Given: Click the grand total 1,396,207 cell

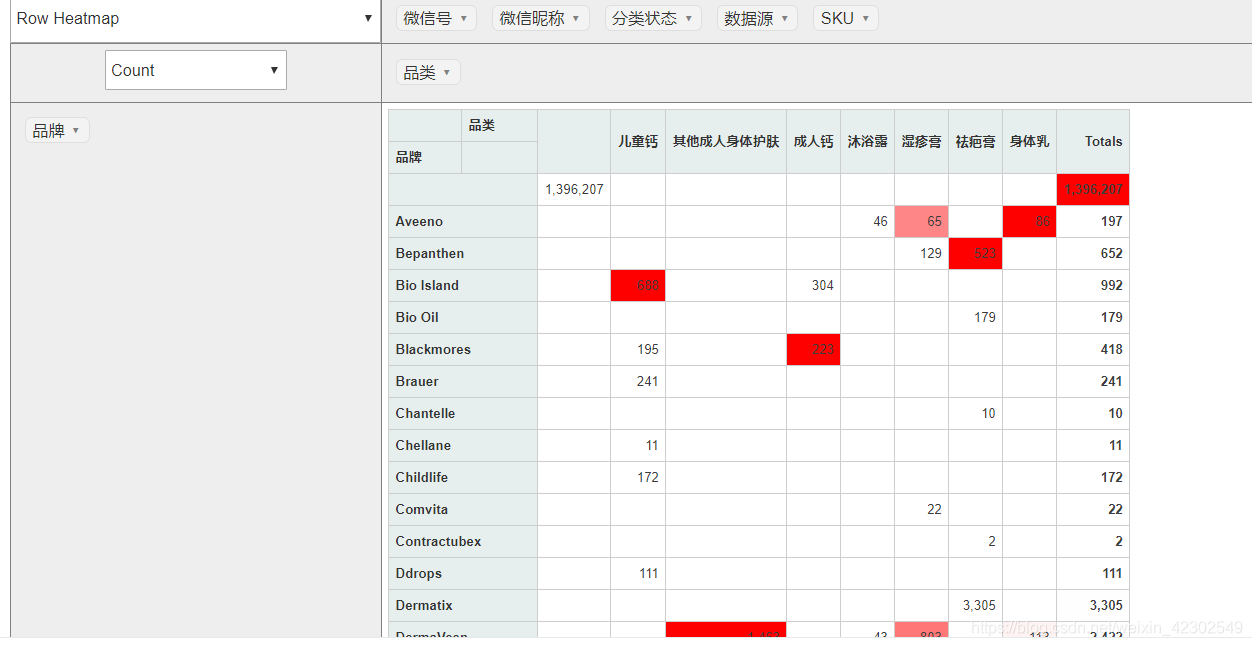Looking at the screenshot, I should [1092, 189].
